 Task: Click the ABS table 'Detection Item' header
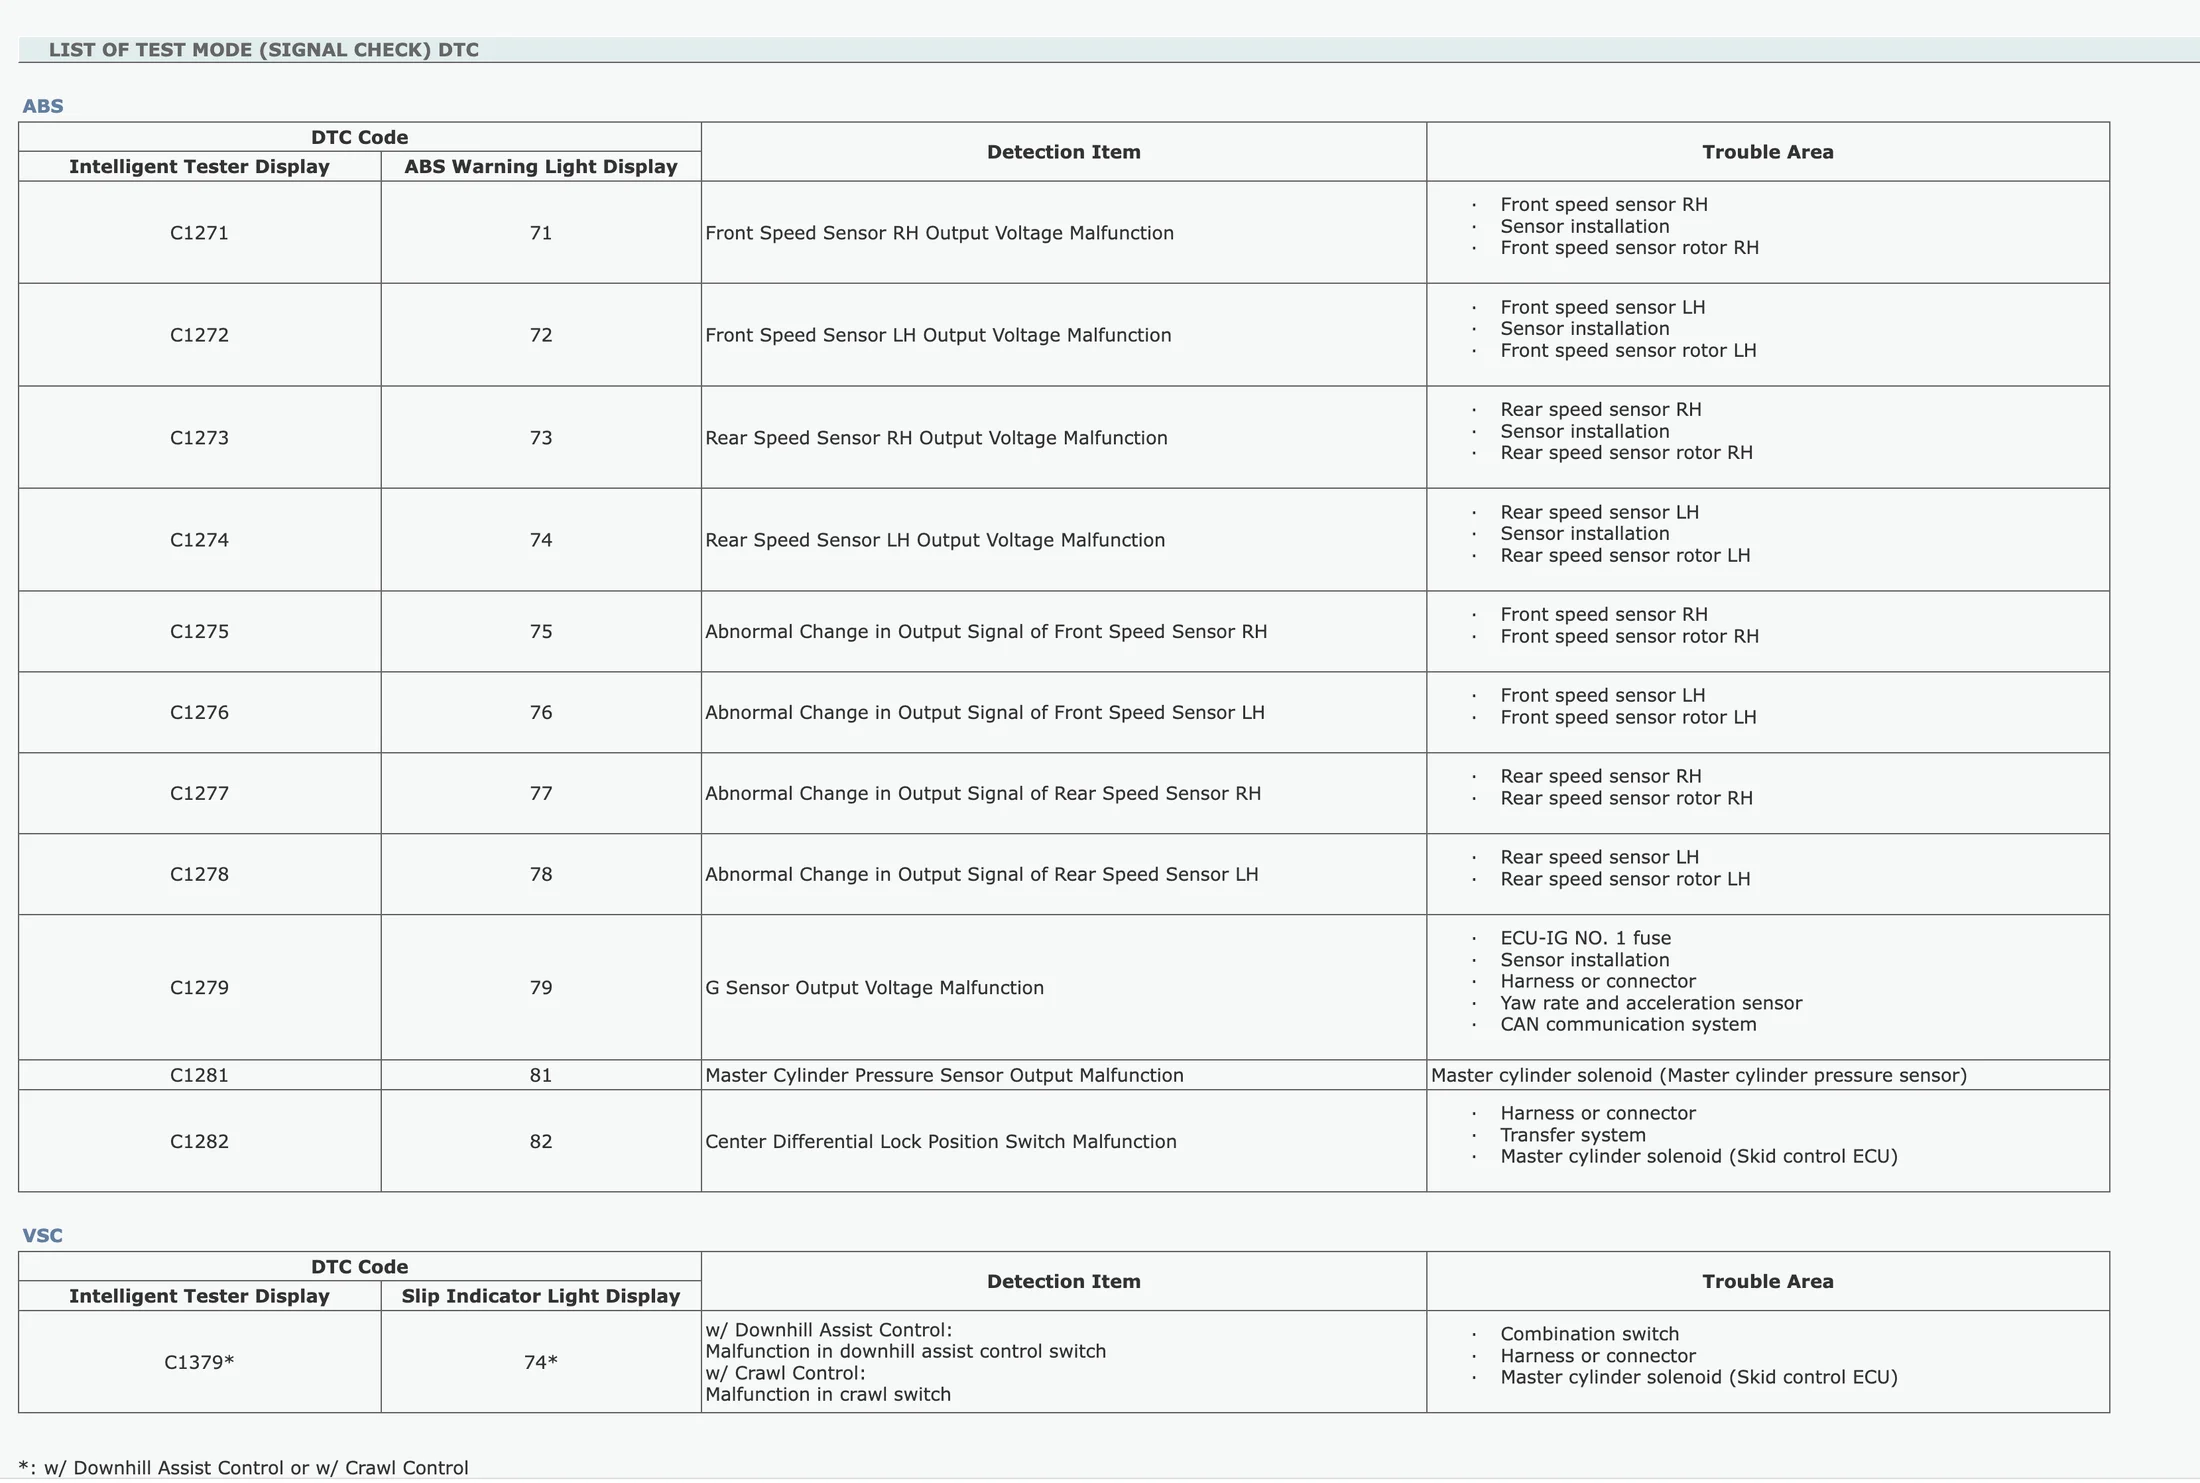tap(1064, 152)
